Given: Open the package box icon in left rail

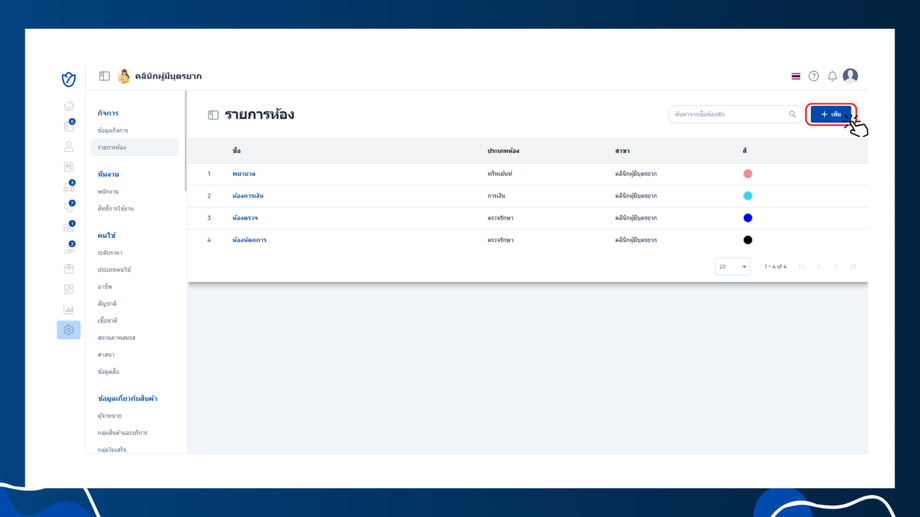Looking at the screenshot, I should point(69,269).
